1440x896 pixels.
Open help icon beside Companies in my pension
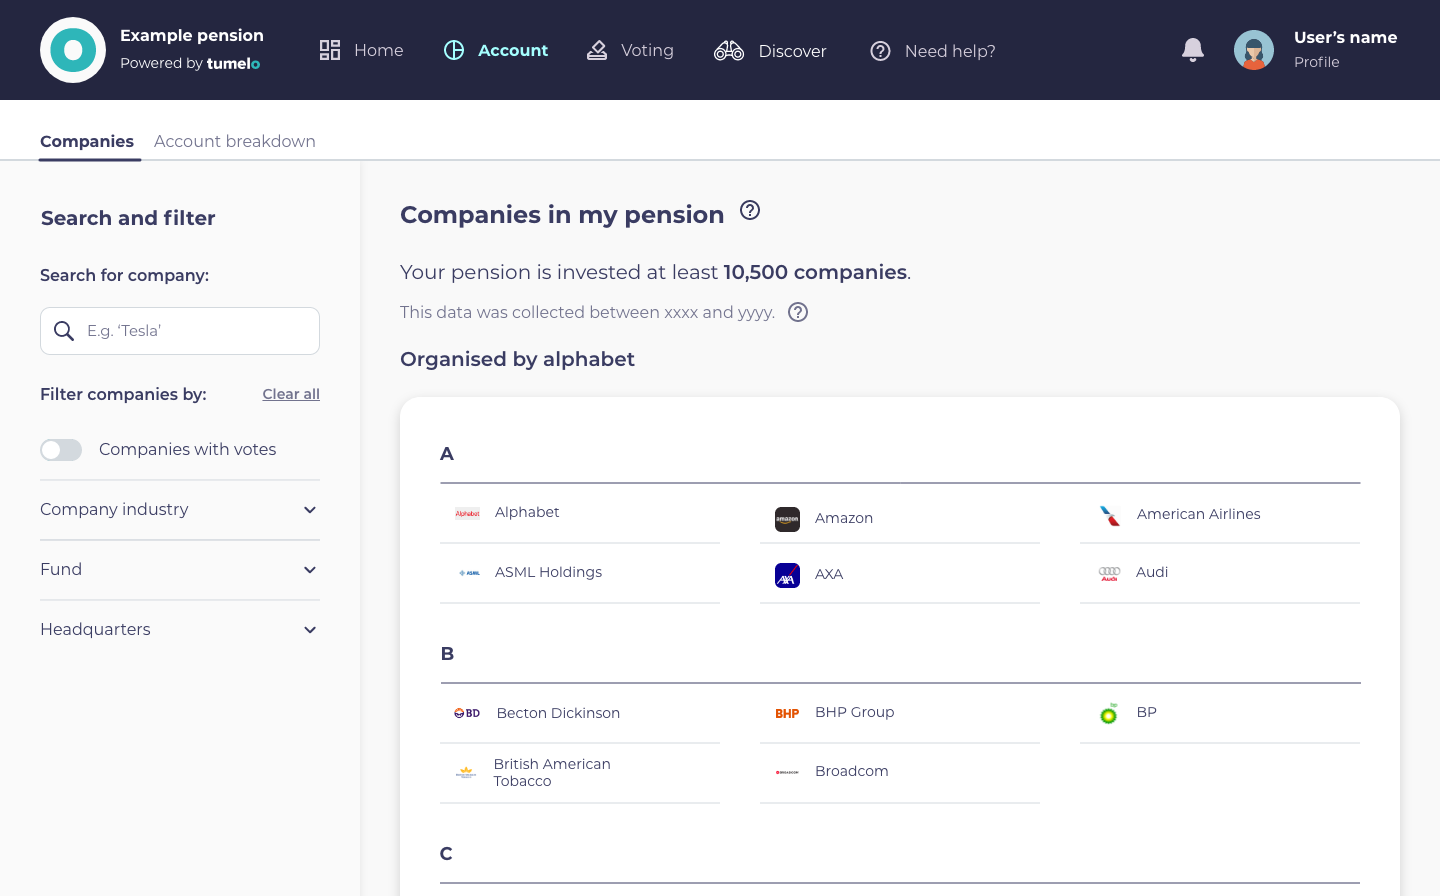pyautogui.click(x=750, y=210)
